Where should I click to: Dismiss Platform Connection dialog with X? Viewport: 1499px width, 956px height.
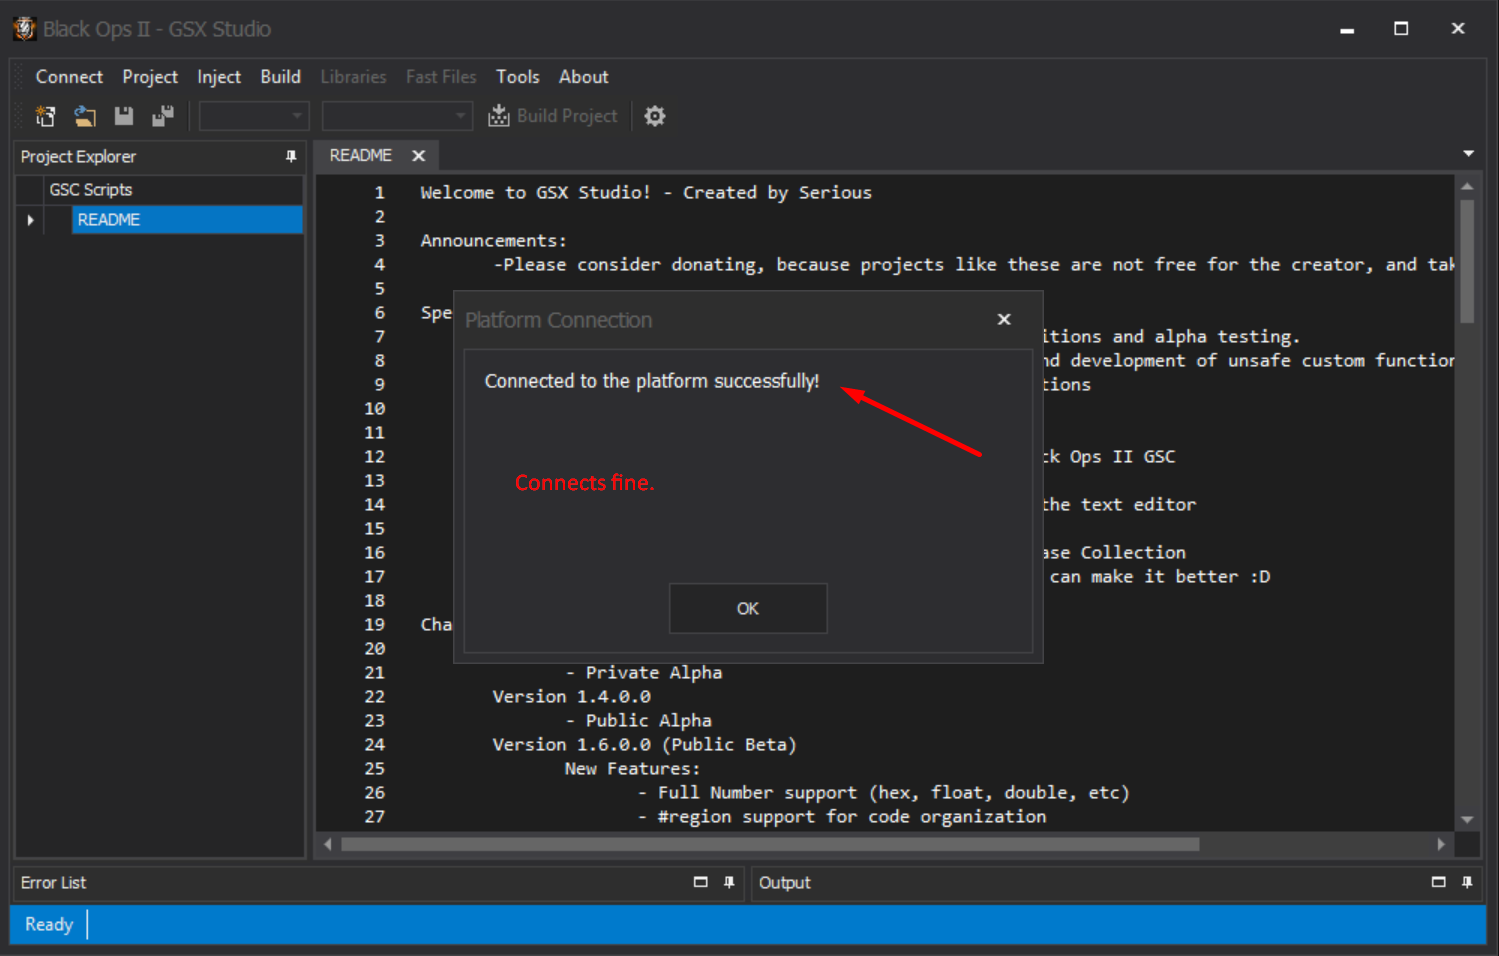coord(1004,319)
